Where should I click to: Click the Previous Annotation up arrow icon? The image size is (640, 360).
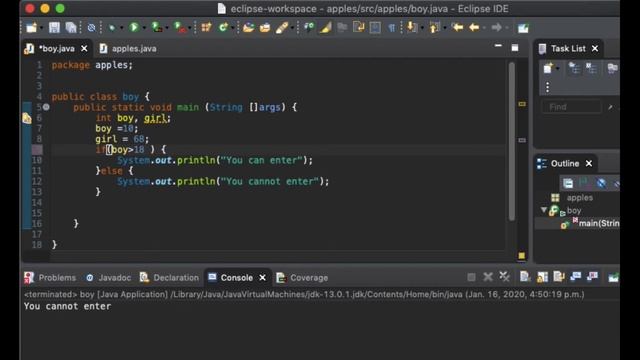(x=434, y=28)
